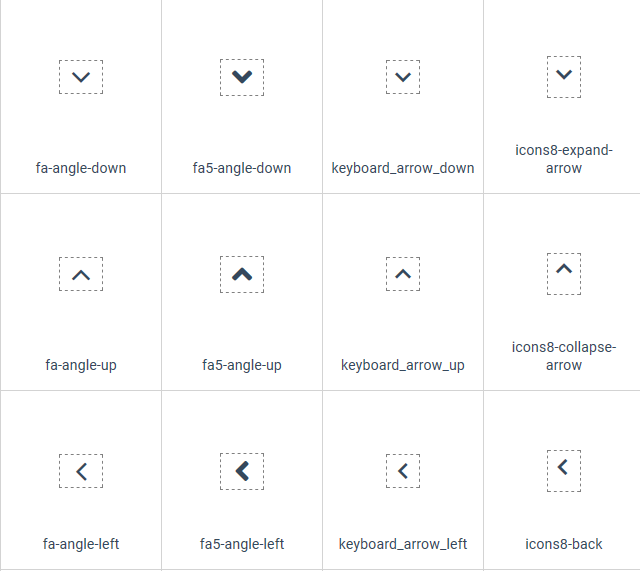Click the icons8-expand-arrow name label
This screenshot has width=640, height=571.
click(564, 159)
